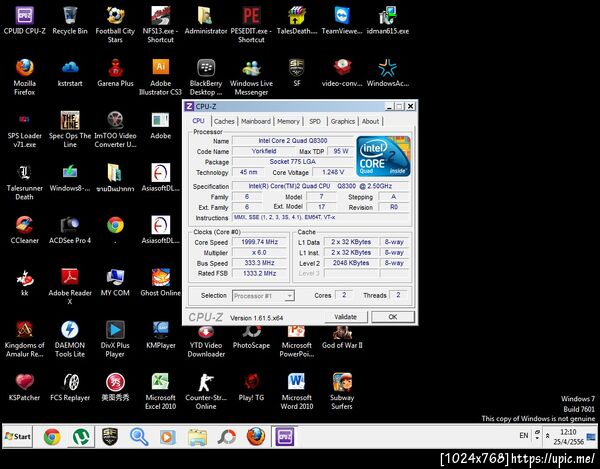Open the Memory tab in CPU-Z
The height and width of the screenshot is (469, 600).
[288, 121]
